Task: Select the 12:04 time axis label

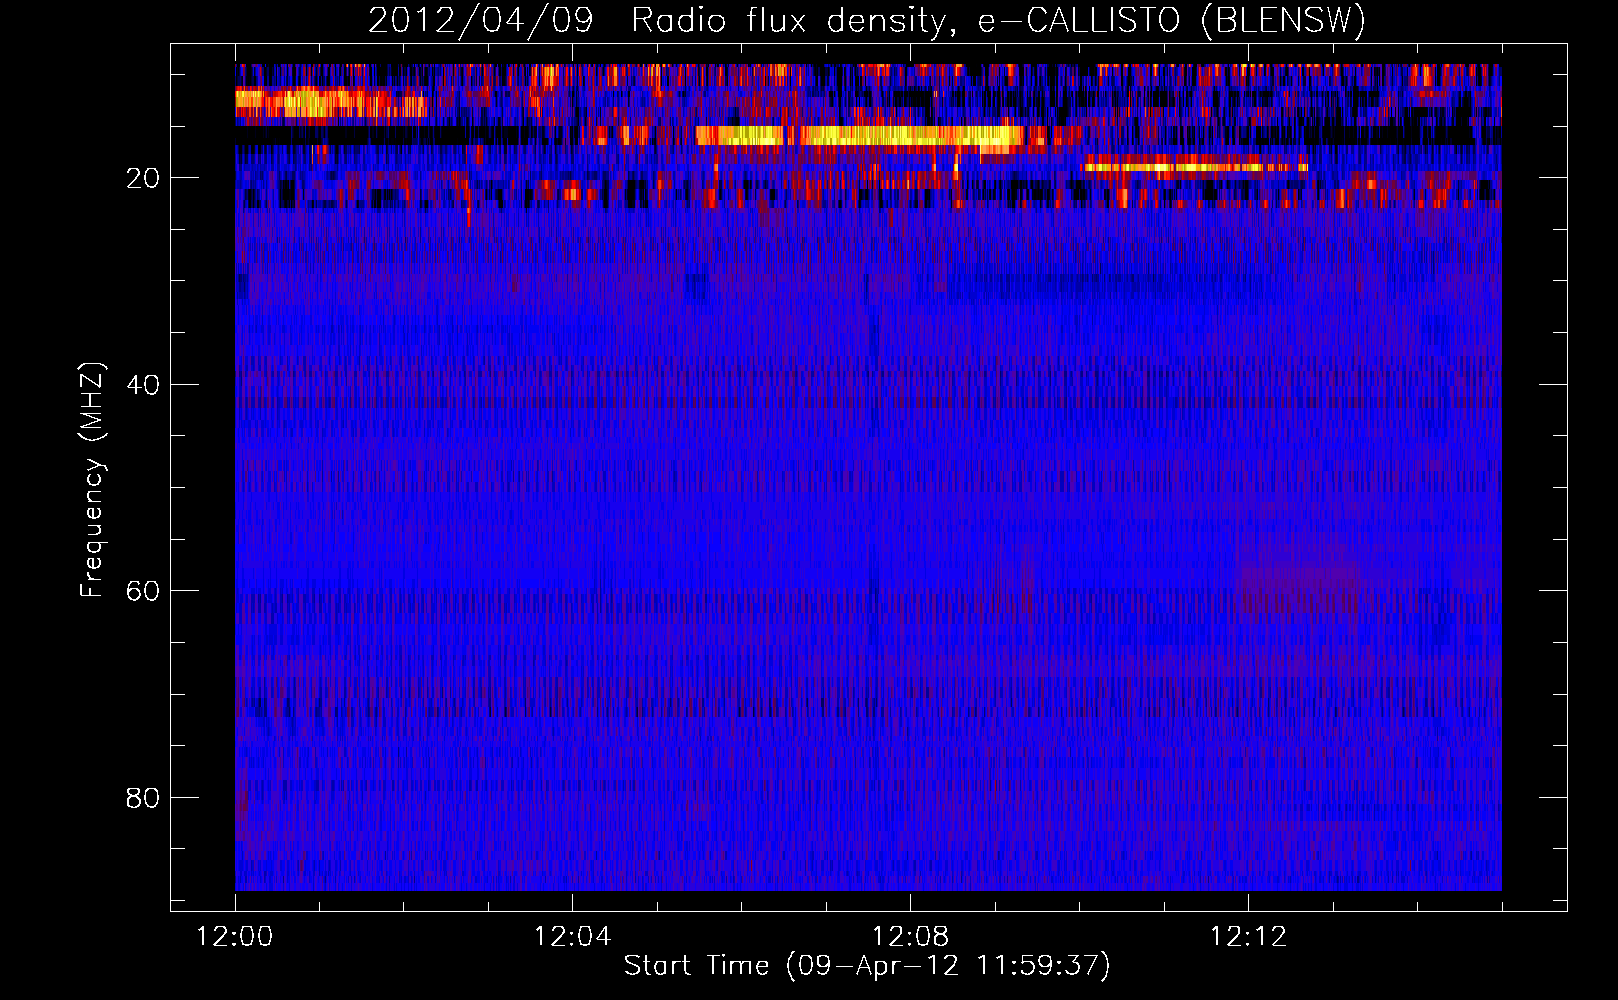Action: coord(572,937)
